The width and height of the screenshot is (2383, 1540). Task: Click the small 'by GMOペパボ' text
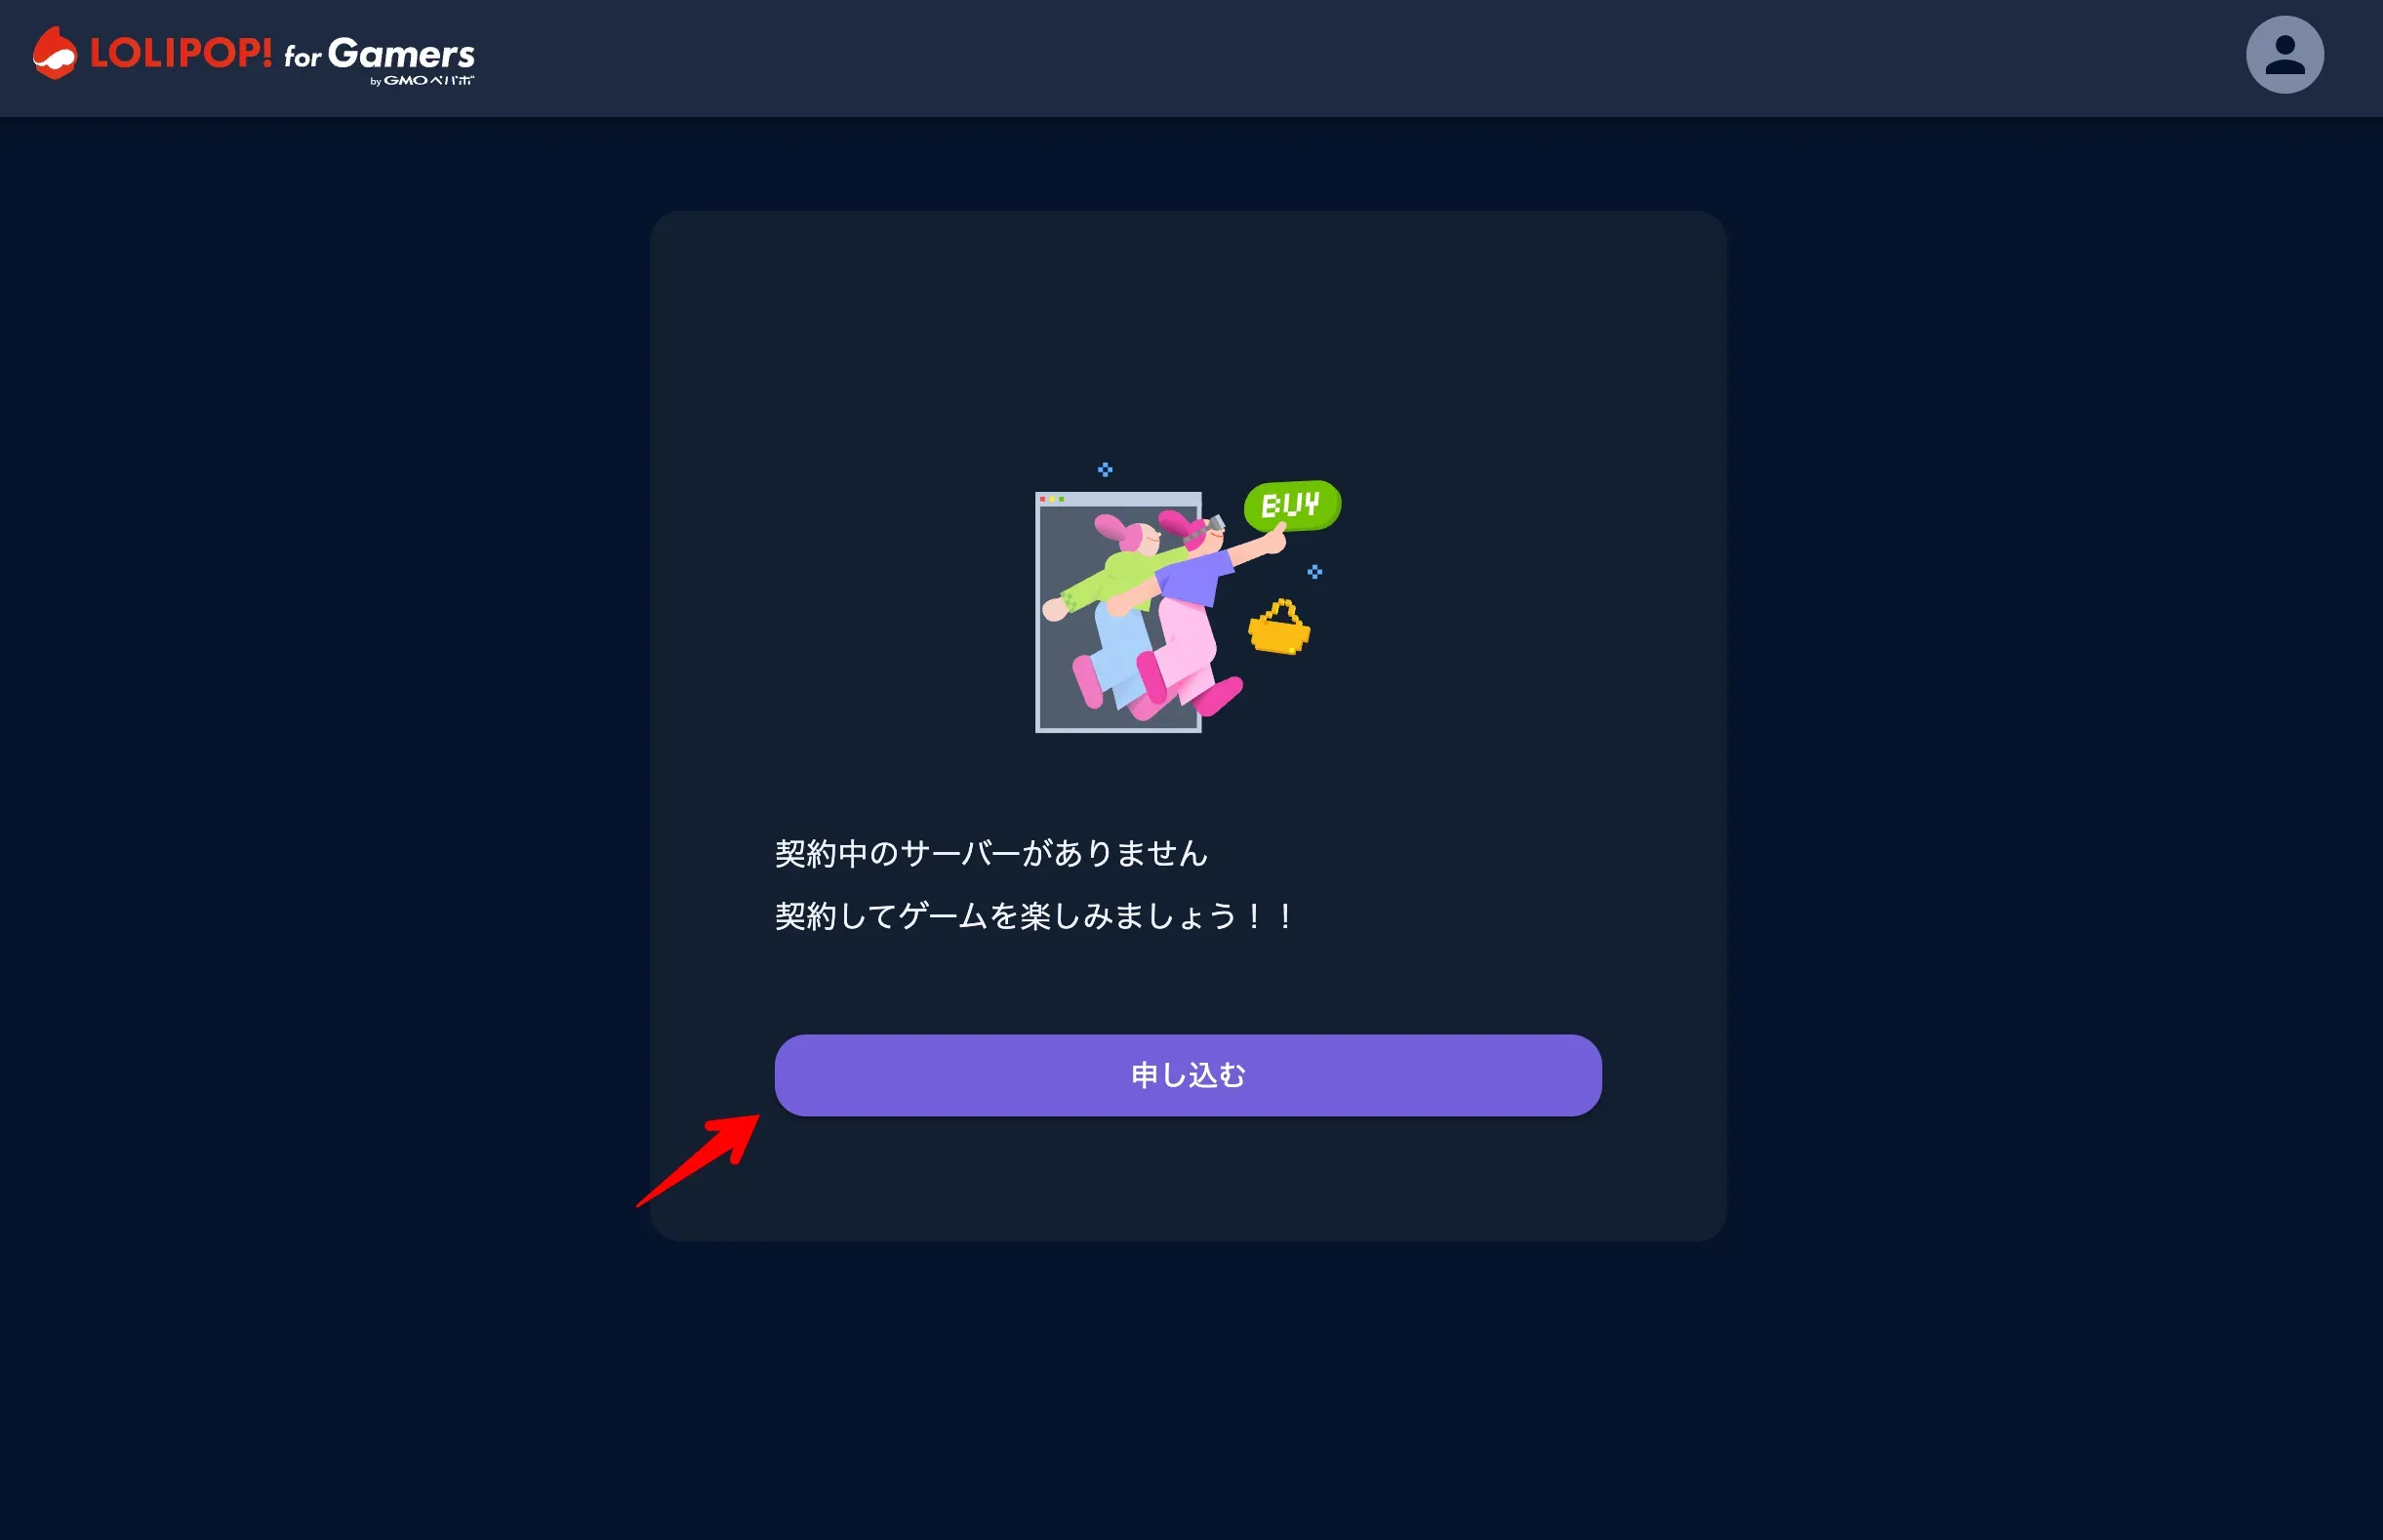point(421,81)
